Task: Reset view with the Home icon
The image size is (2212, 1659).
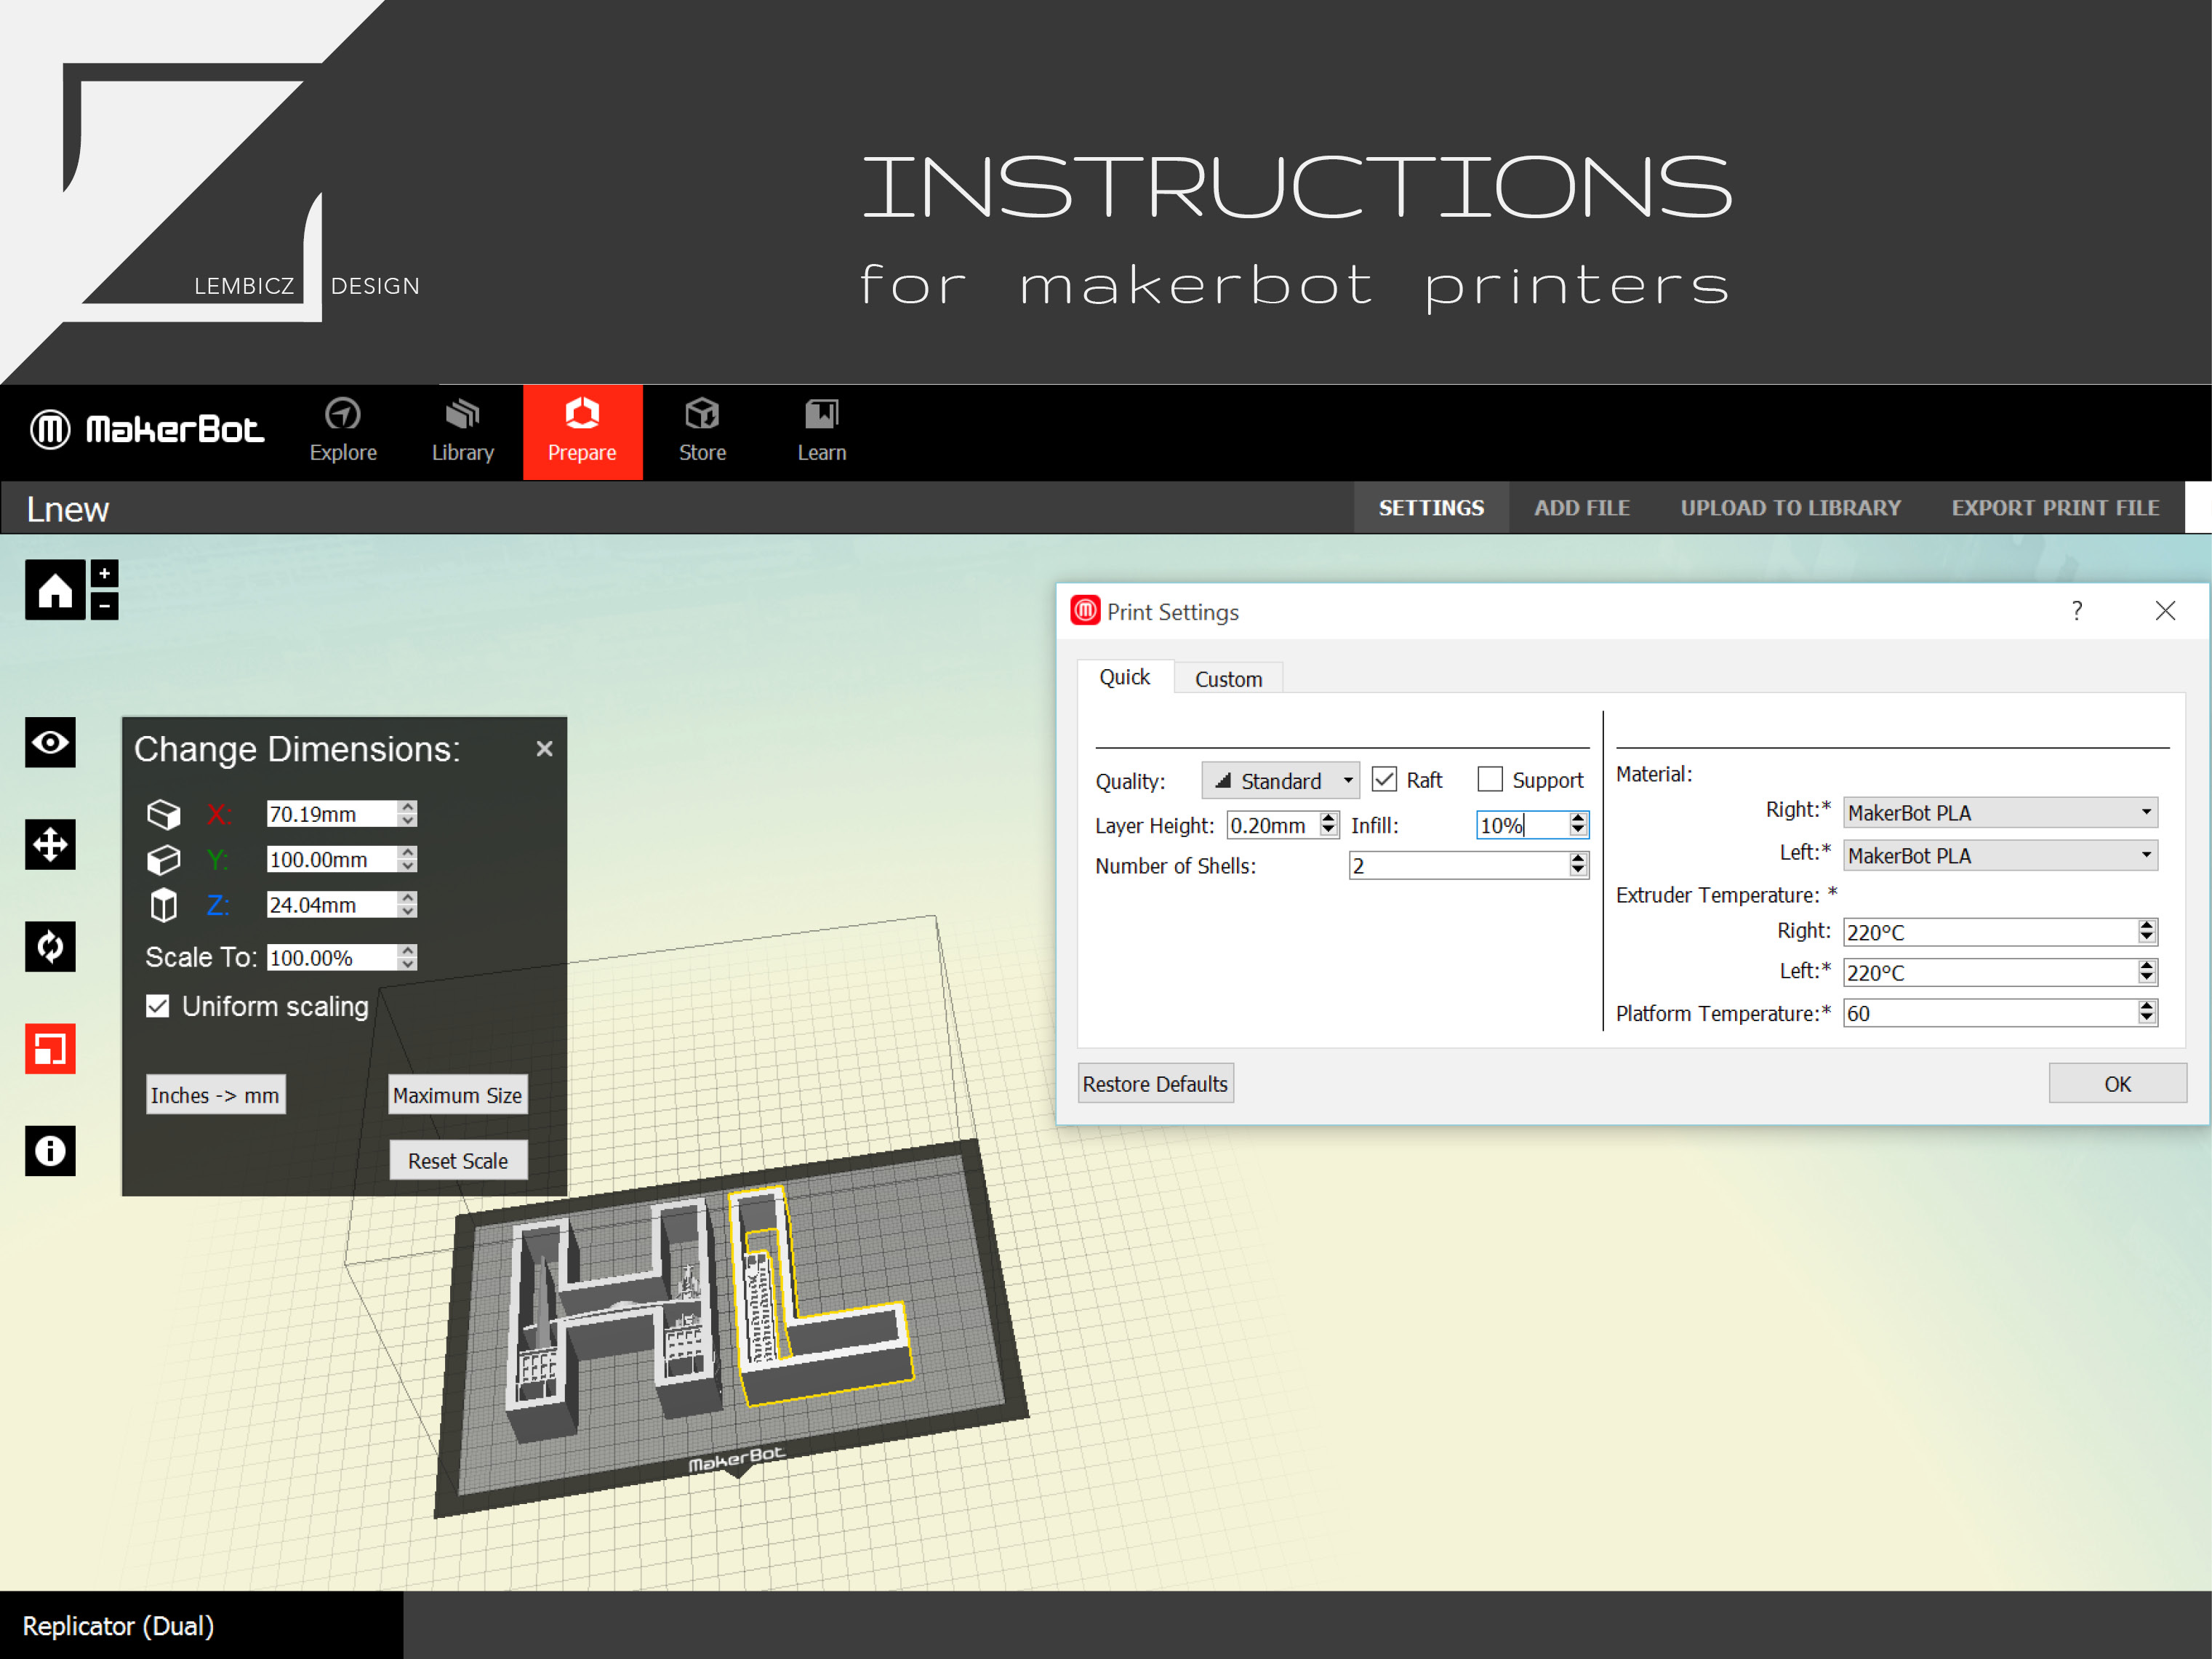Action: click(55, 590)
